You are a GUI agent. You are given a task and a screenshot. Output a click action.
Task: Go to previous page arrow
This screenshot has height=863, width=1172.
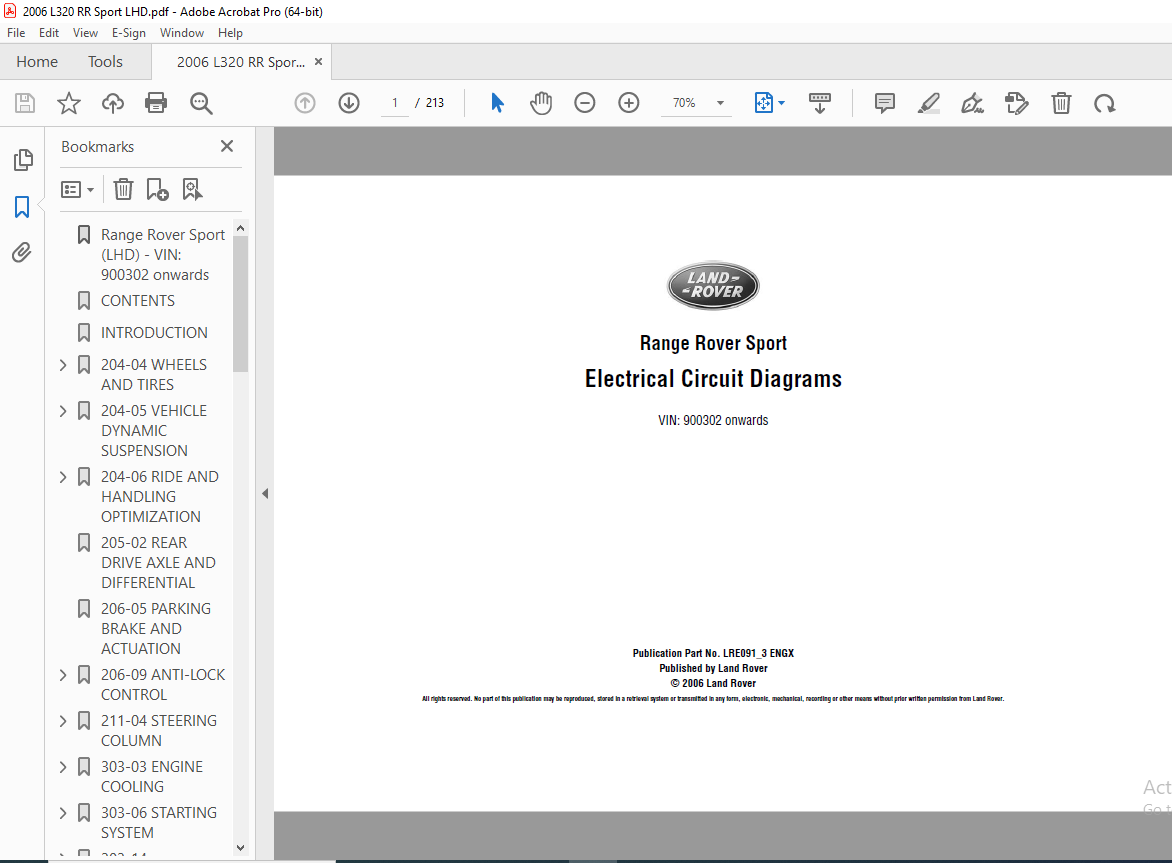[305, 102]
